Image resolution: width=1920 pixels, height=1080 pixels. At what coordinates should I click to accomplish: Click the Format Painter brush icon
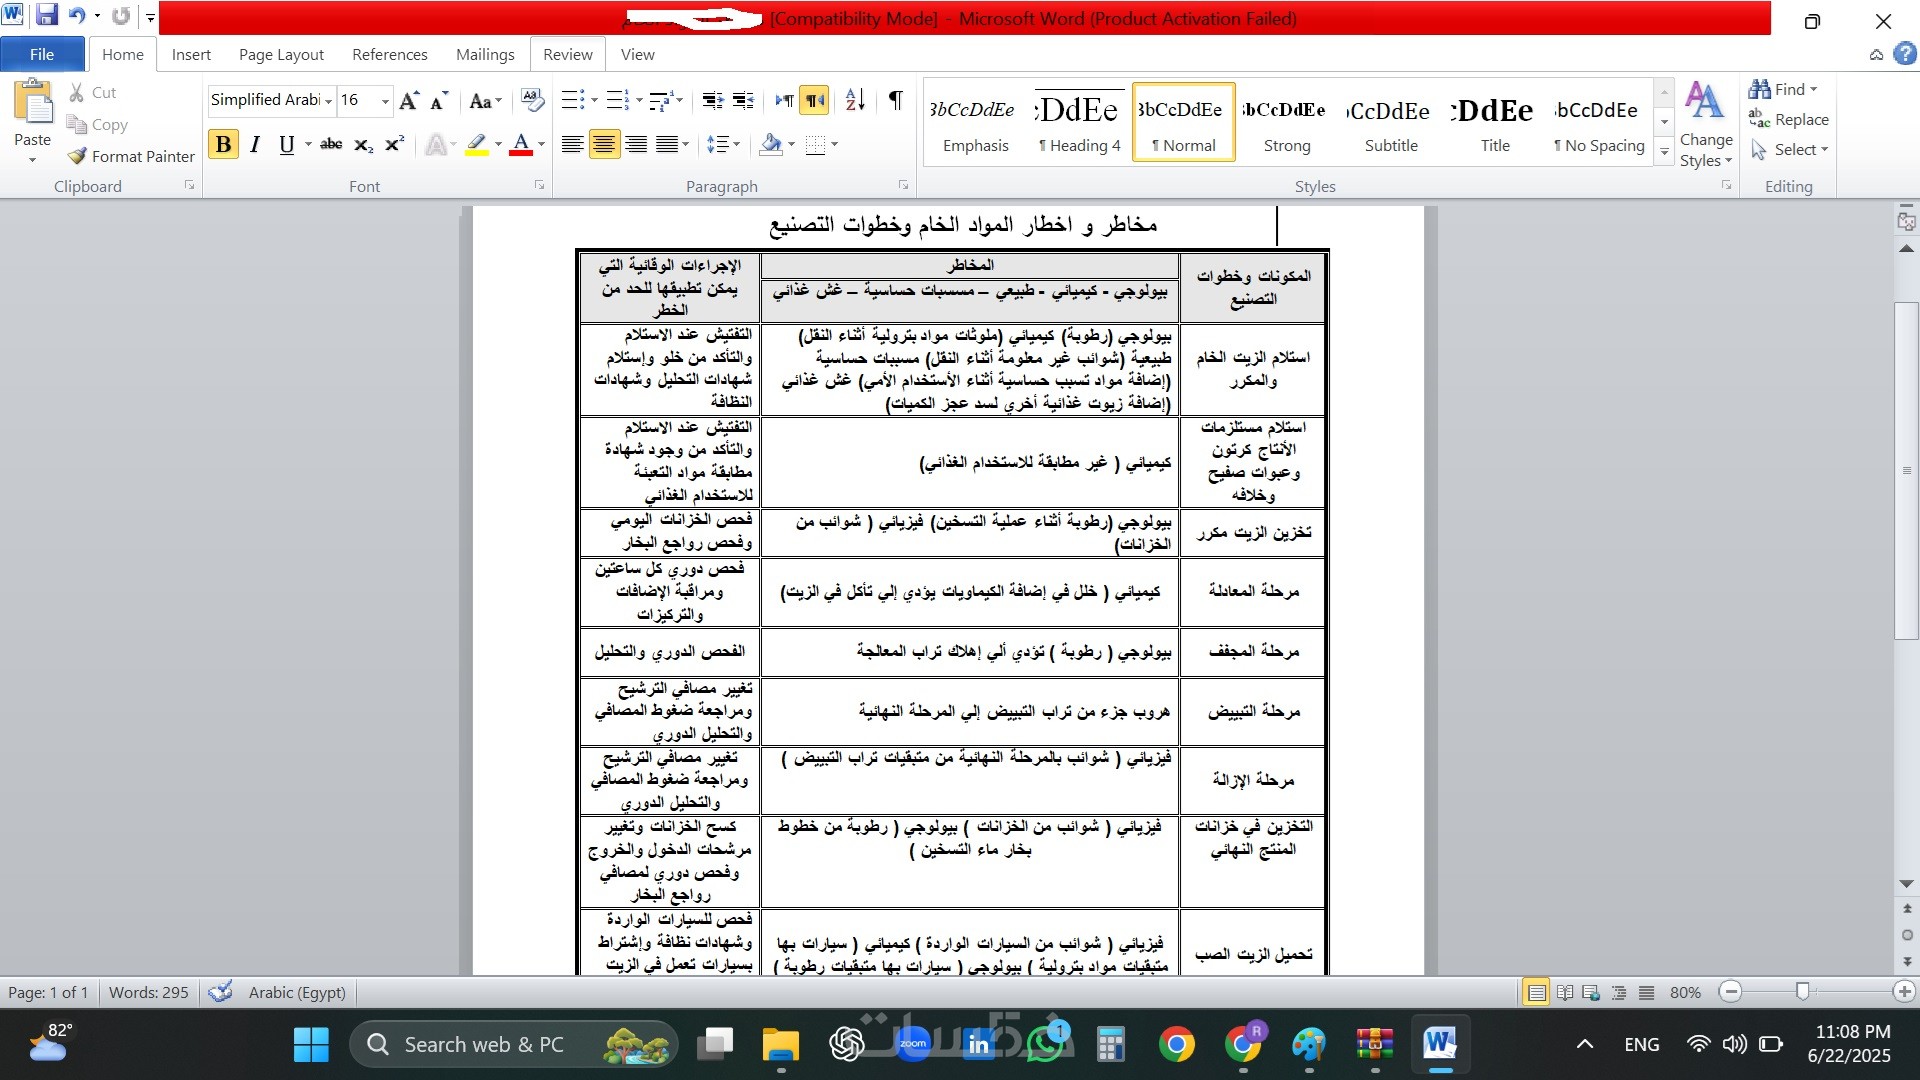tap(77, 156)
